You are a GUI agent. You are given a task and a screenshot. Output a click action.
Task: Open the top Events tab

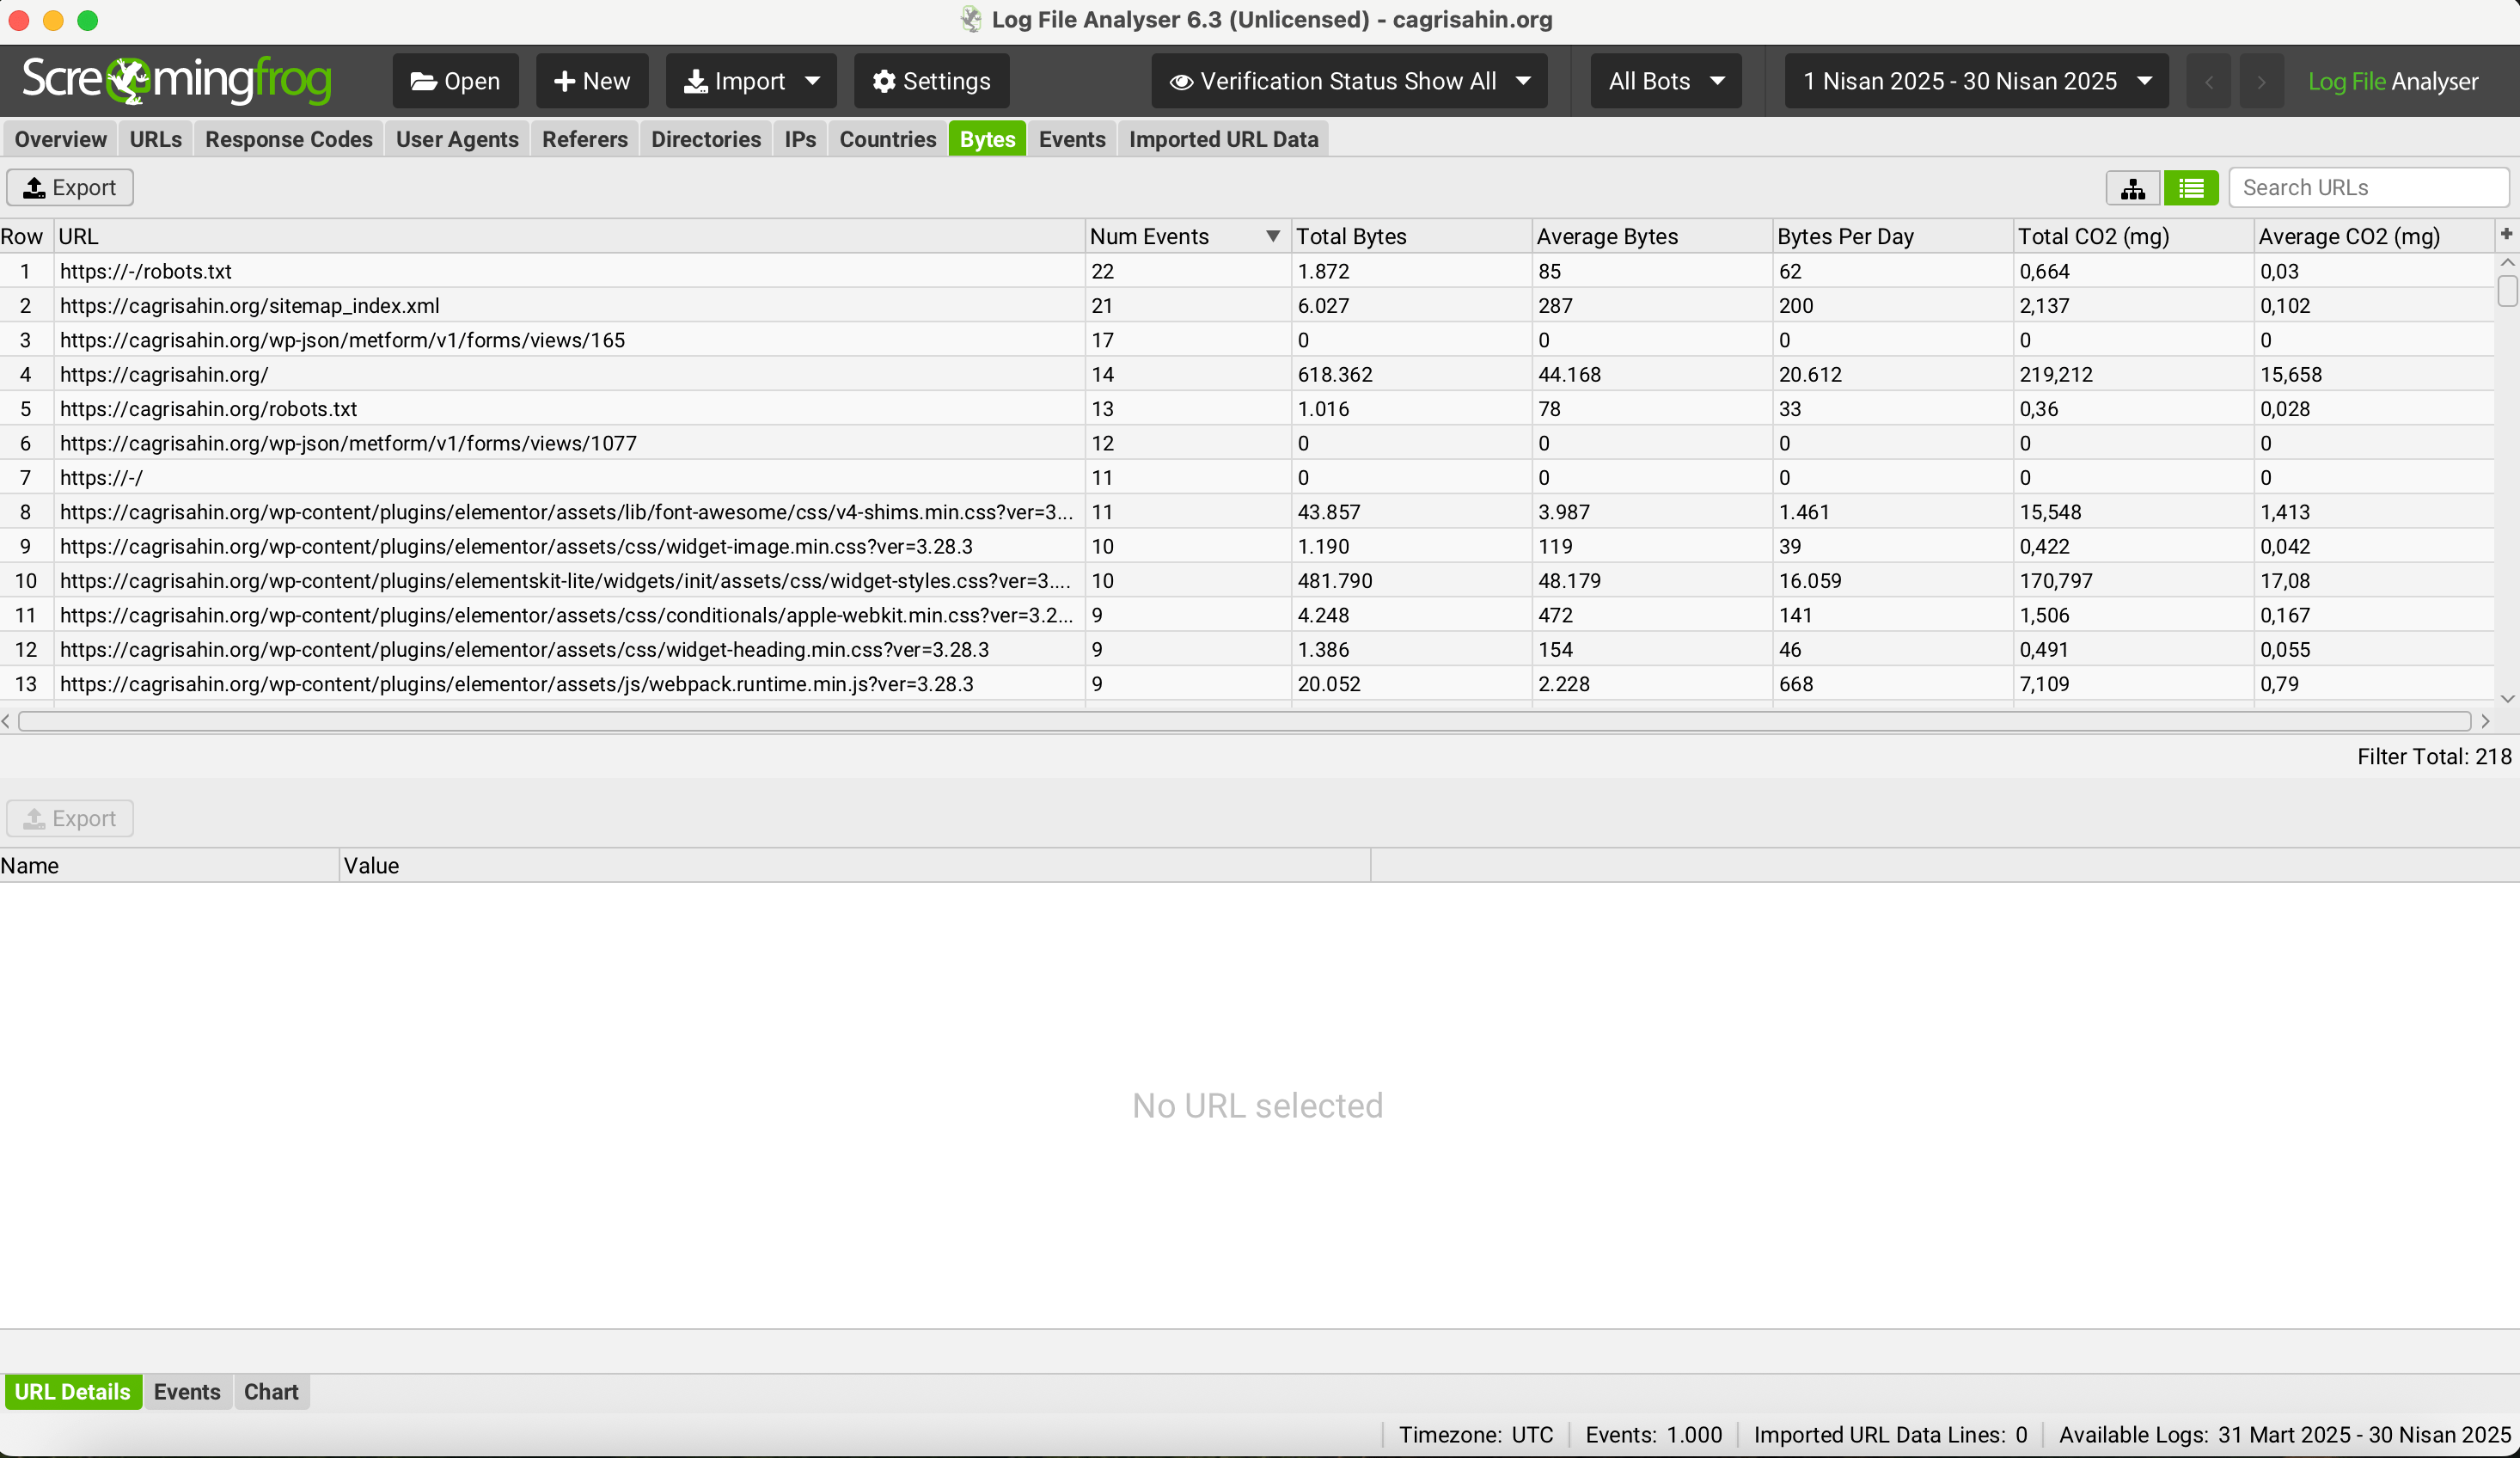(1072, 139)
